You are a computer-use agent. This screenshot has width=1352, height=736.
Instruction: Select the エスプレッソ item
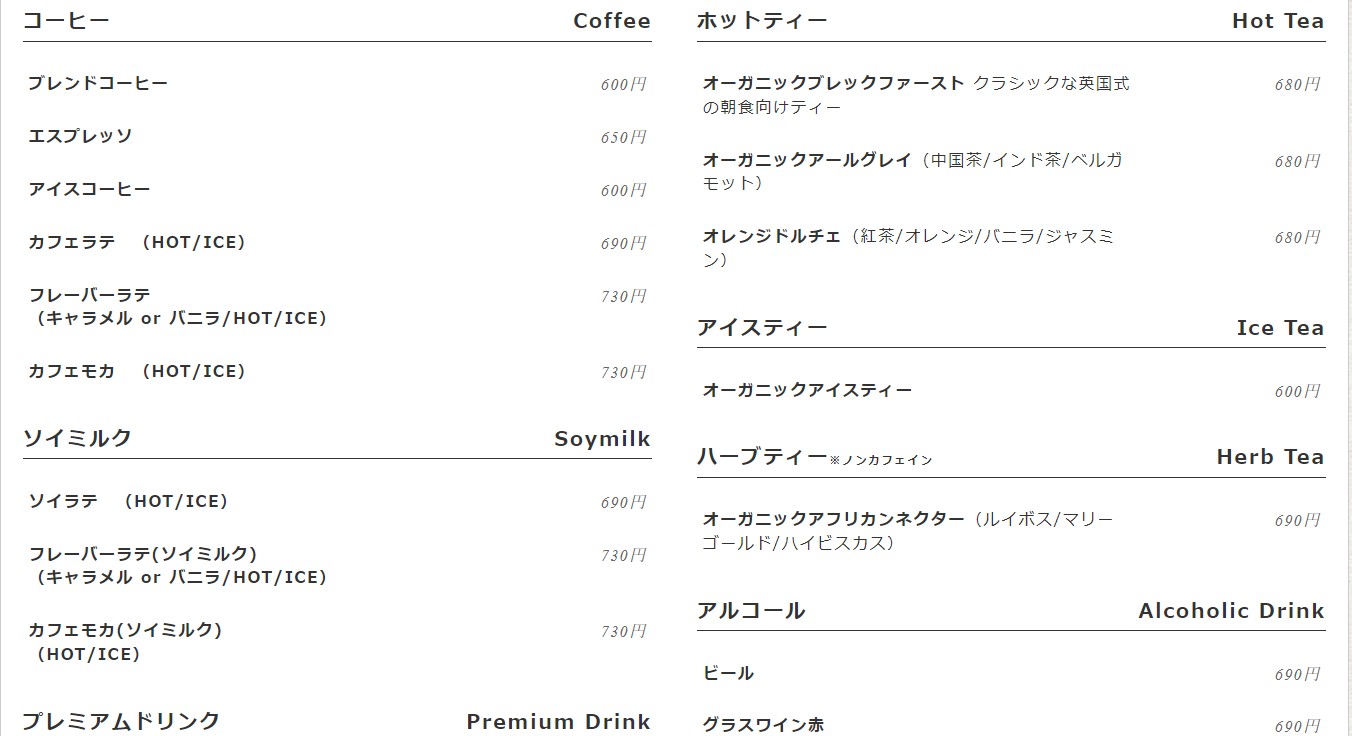[80, 136]
